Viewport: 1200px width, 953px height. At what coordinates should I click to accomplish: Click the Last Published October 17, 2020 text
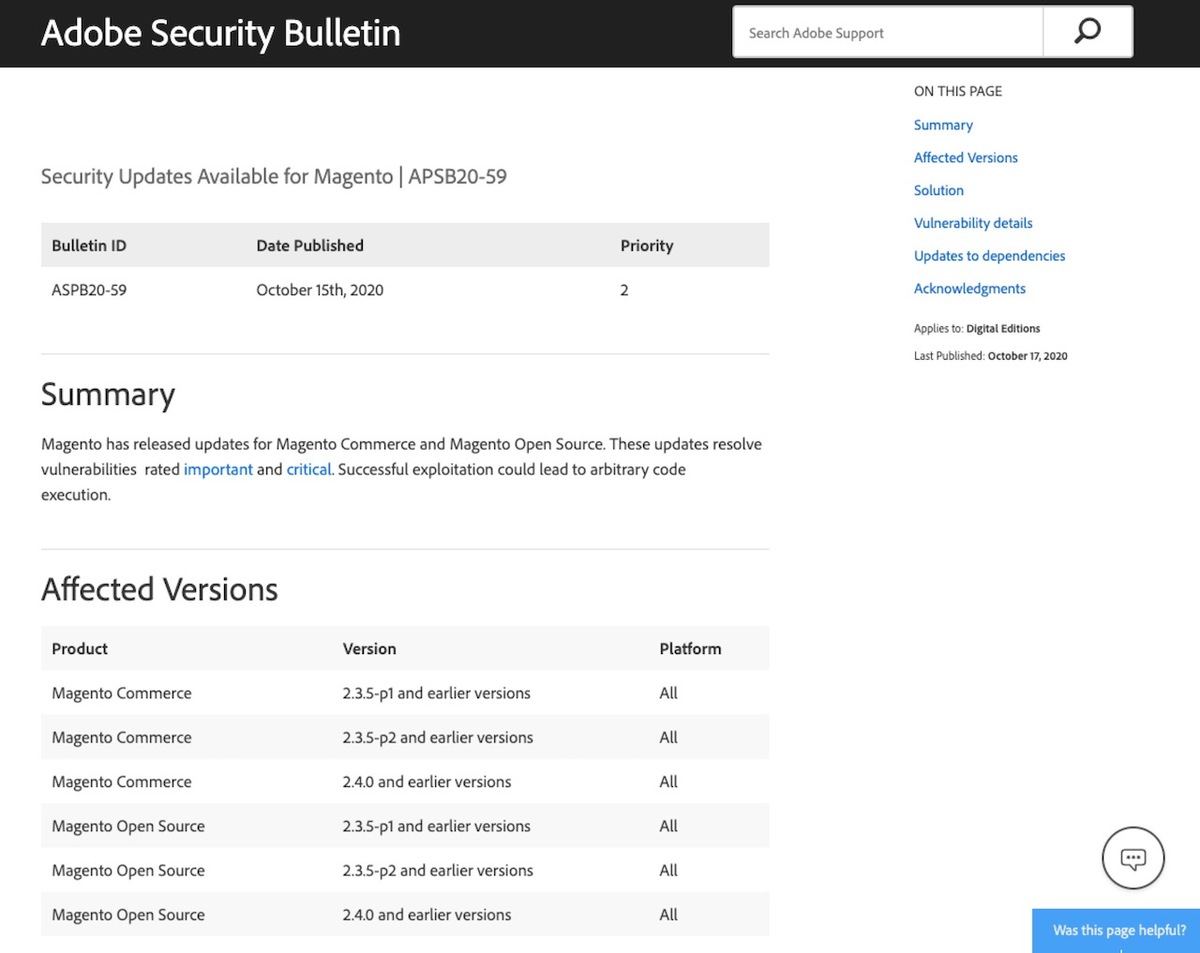pyautogui.click(x=991, y=356)
